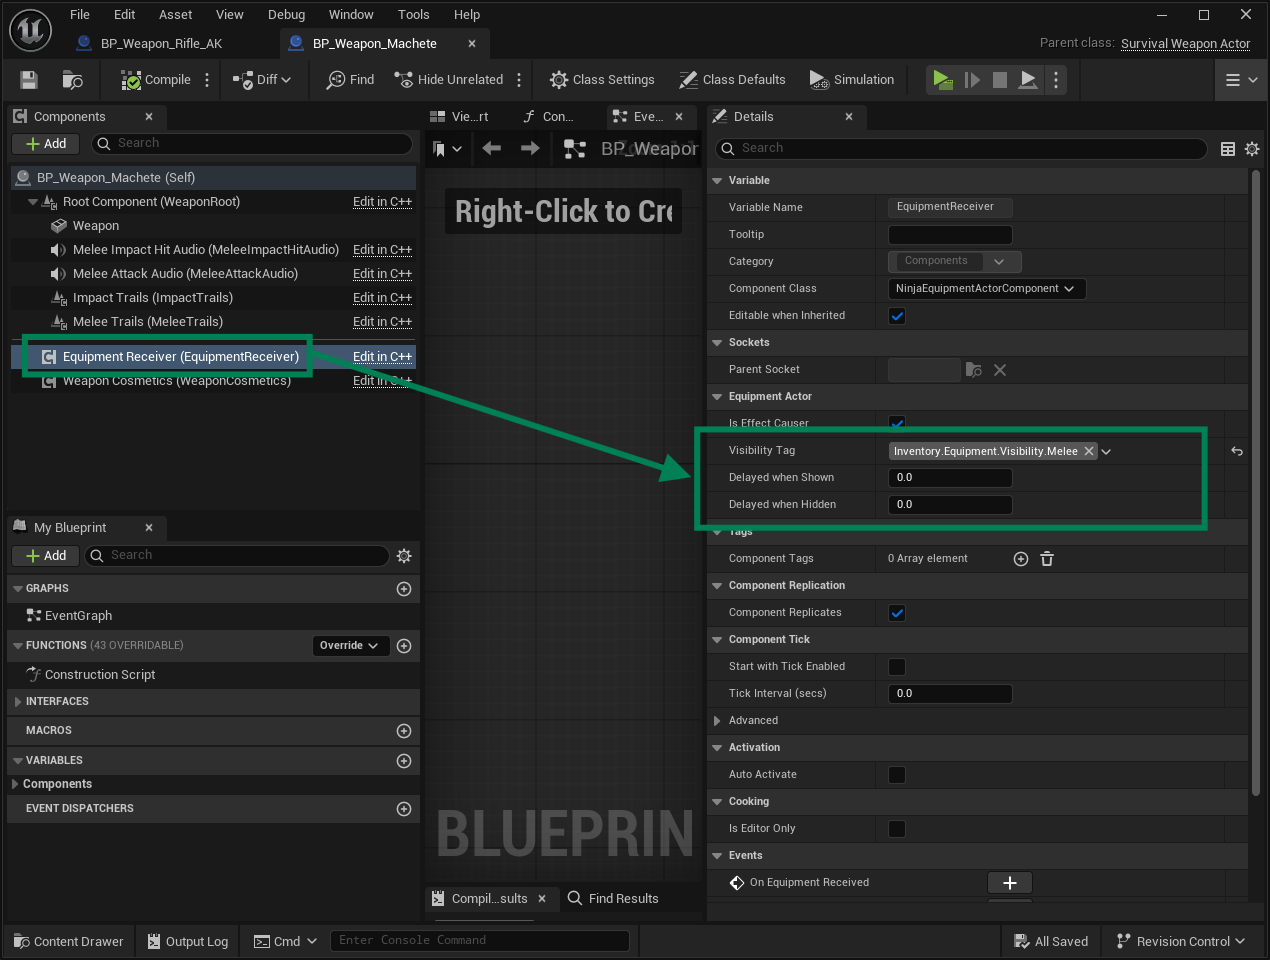This screenshot has height=960, width=1270.
Task: Open the Diff tool
Action: 260,79
